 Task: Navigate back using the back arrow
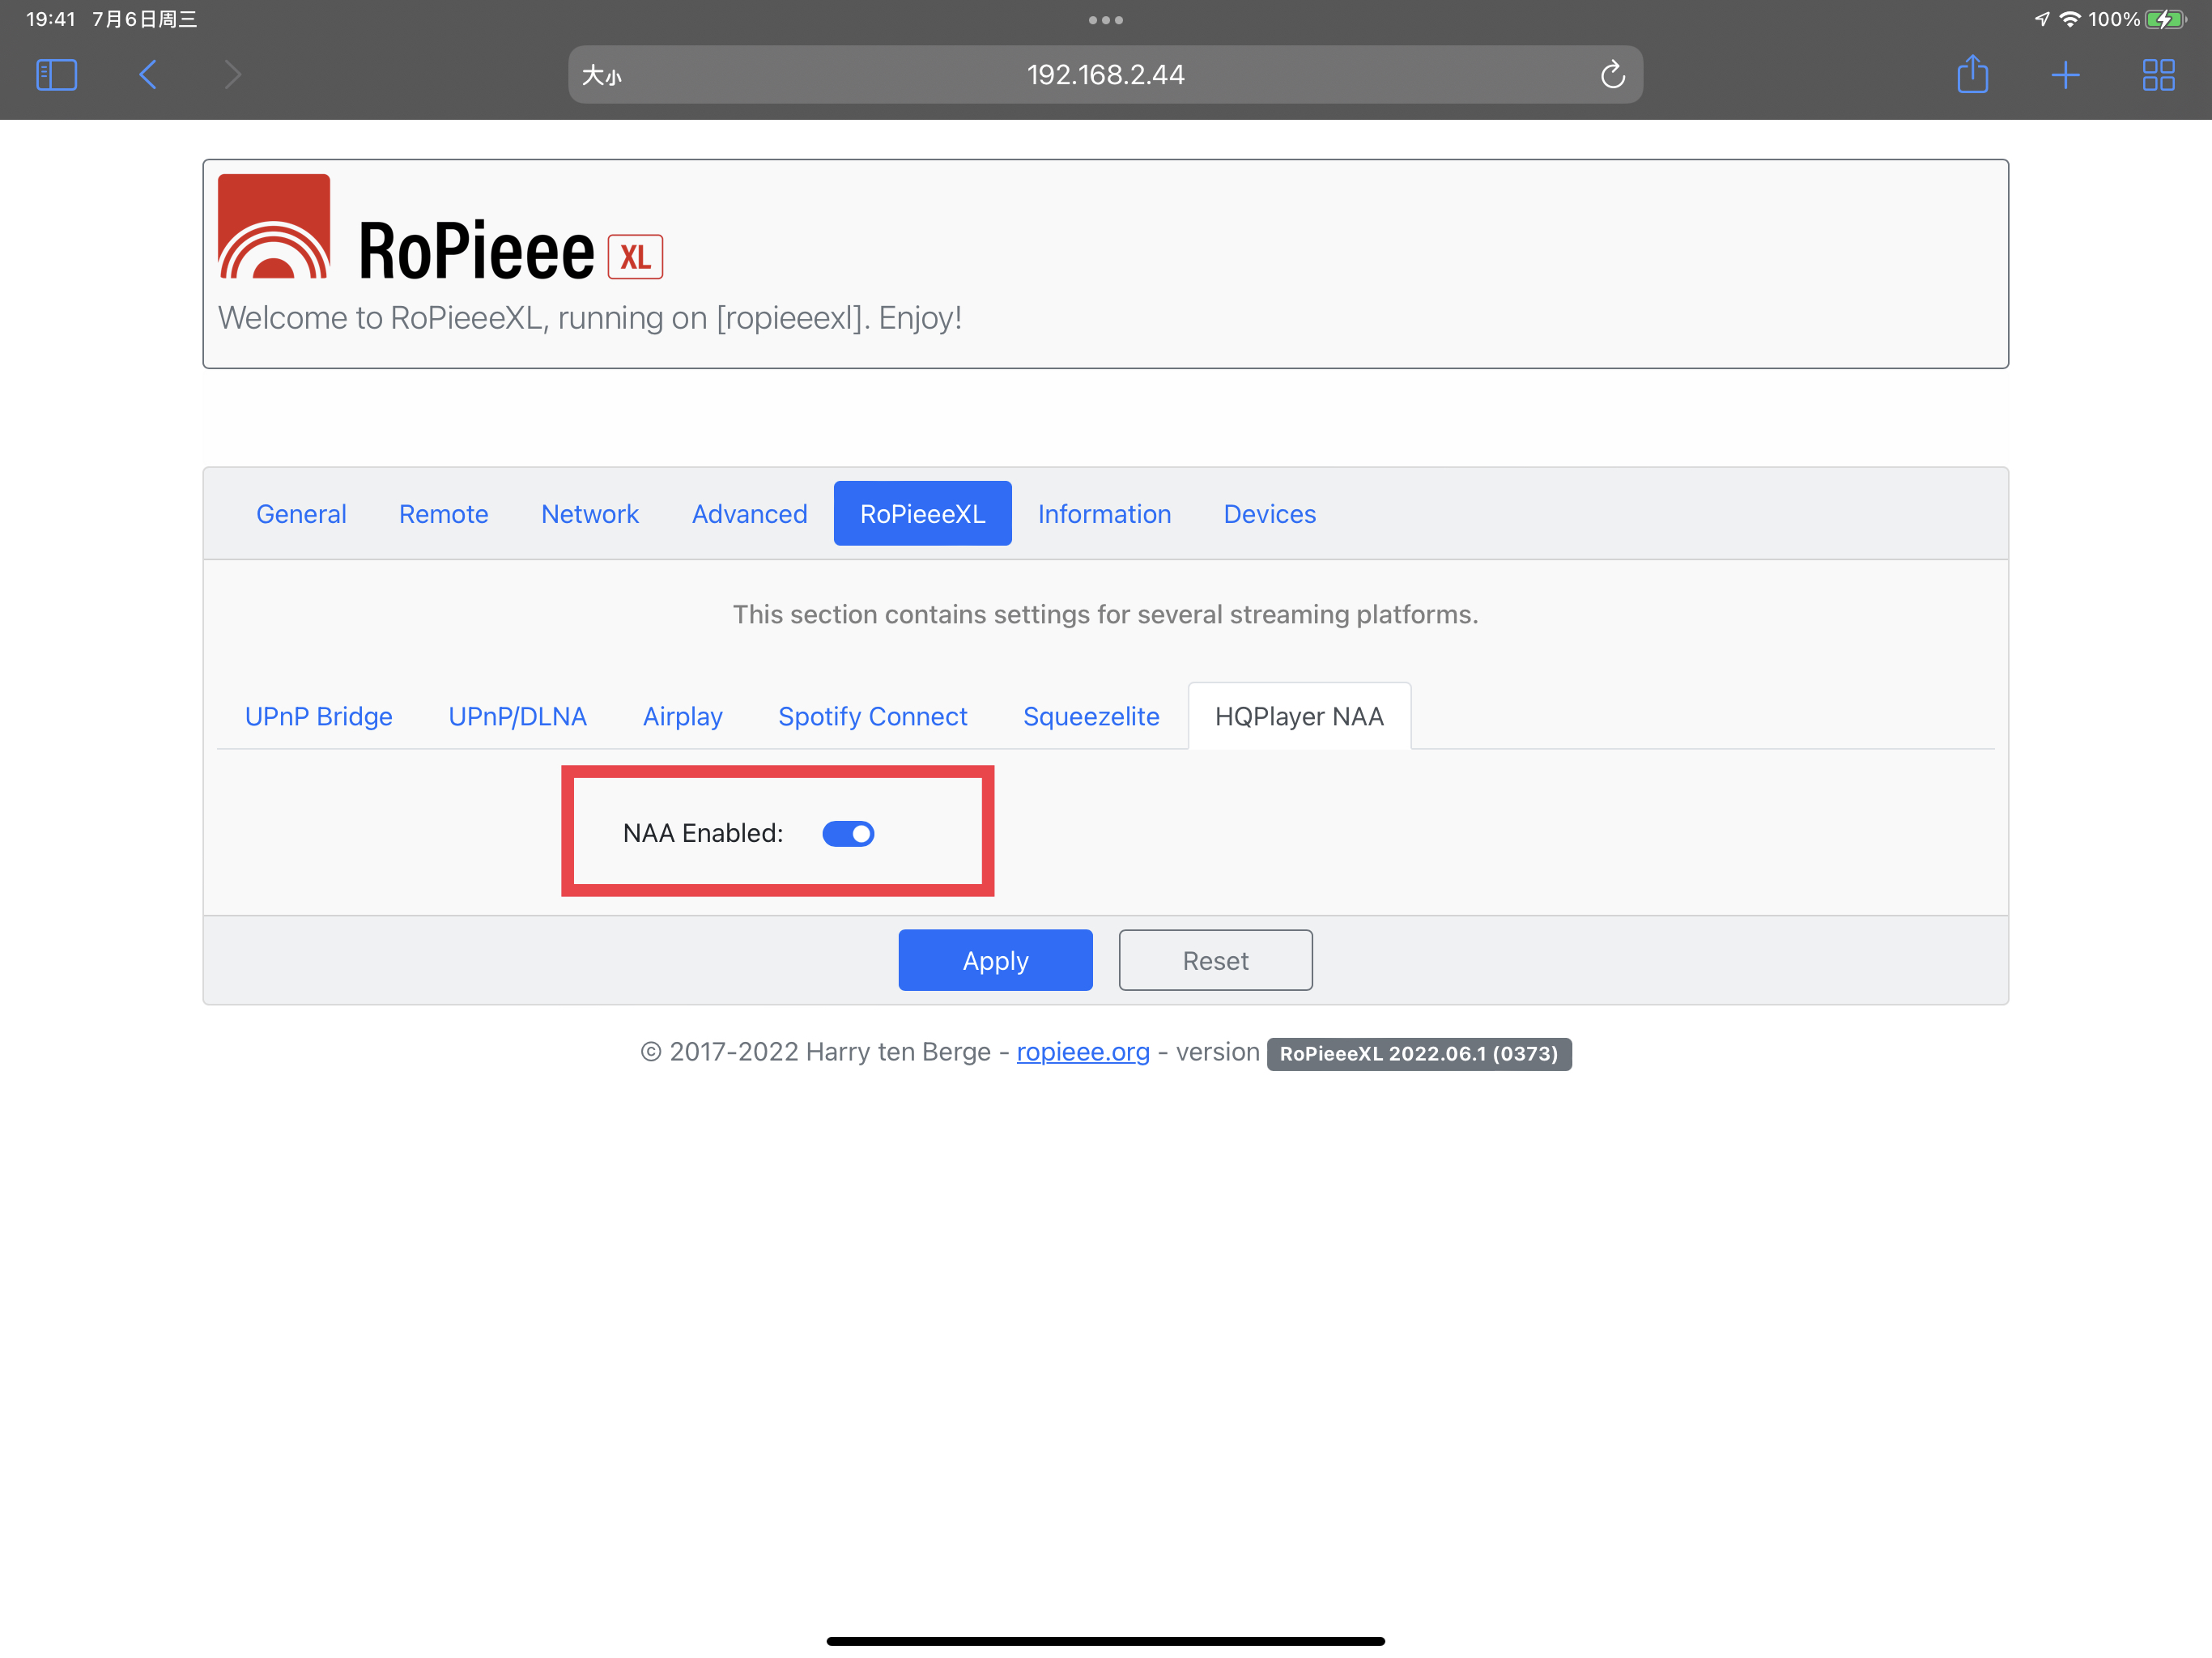click(147, 74)
